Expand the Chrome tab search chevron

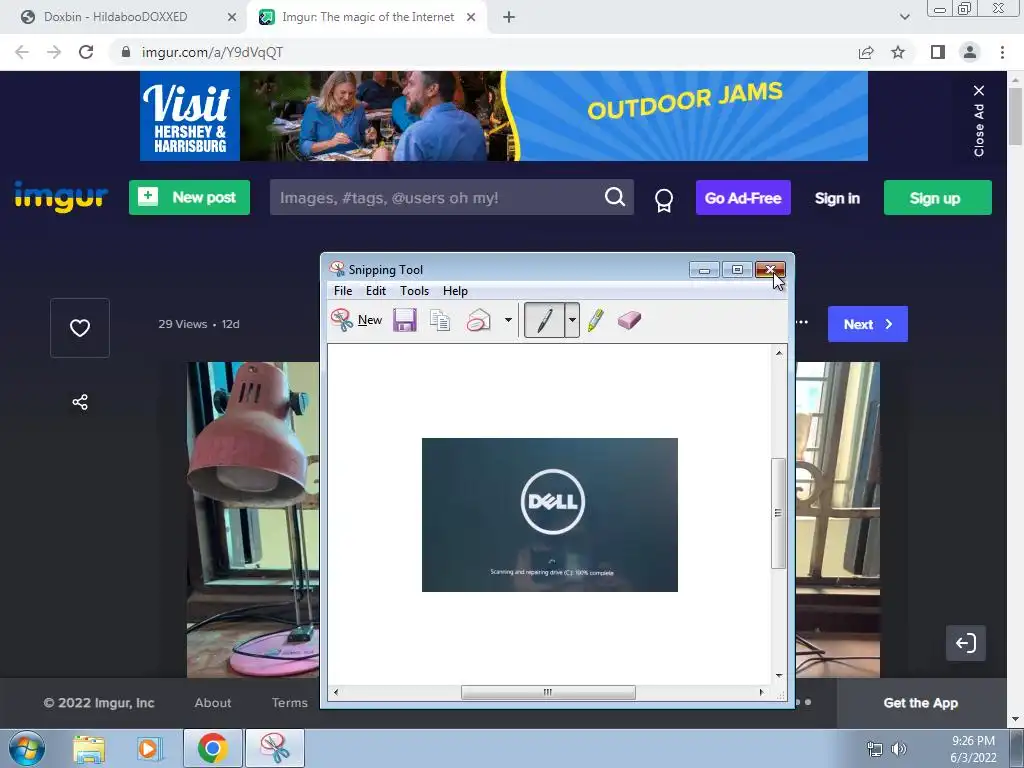(x=904, y=17)
